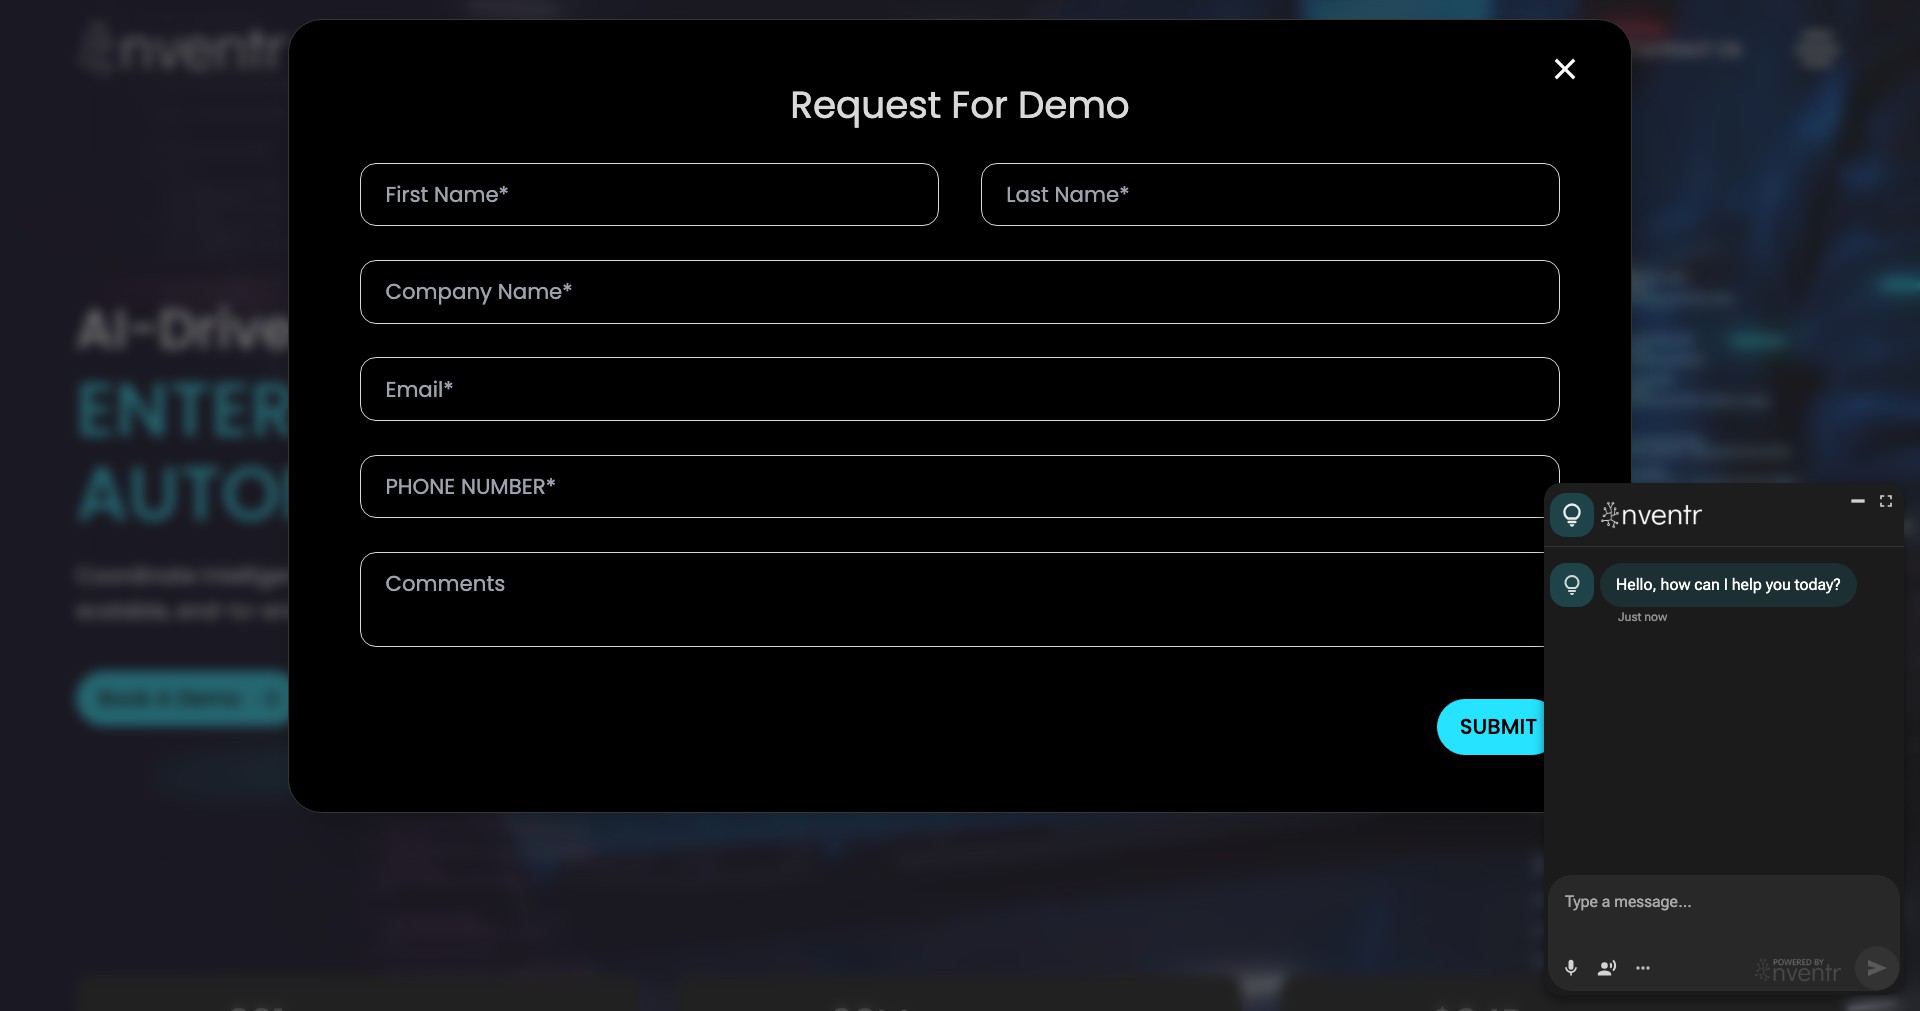Select the Comments text area
This screenshot has height=1011, width=1920.
click(x=952, y=599)
